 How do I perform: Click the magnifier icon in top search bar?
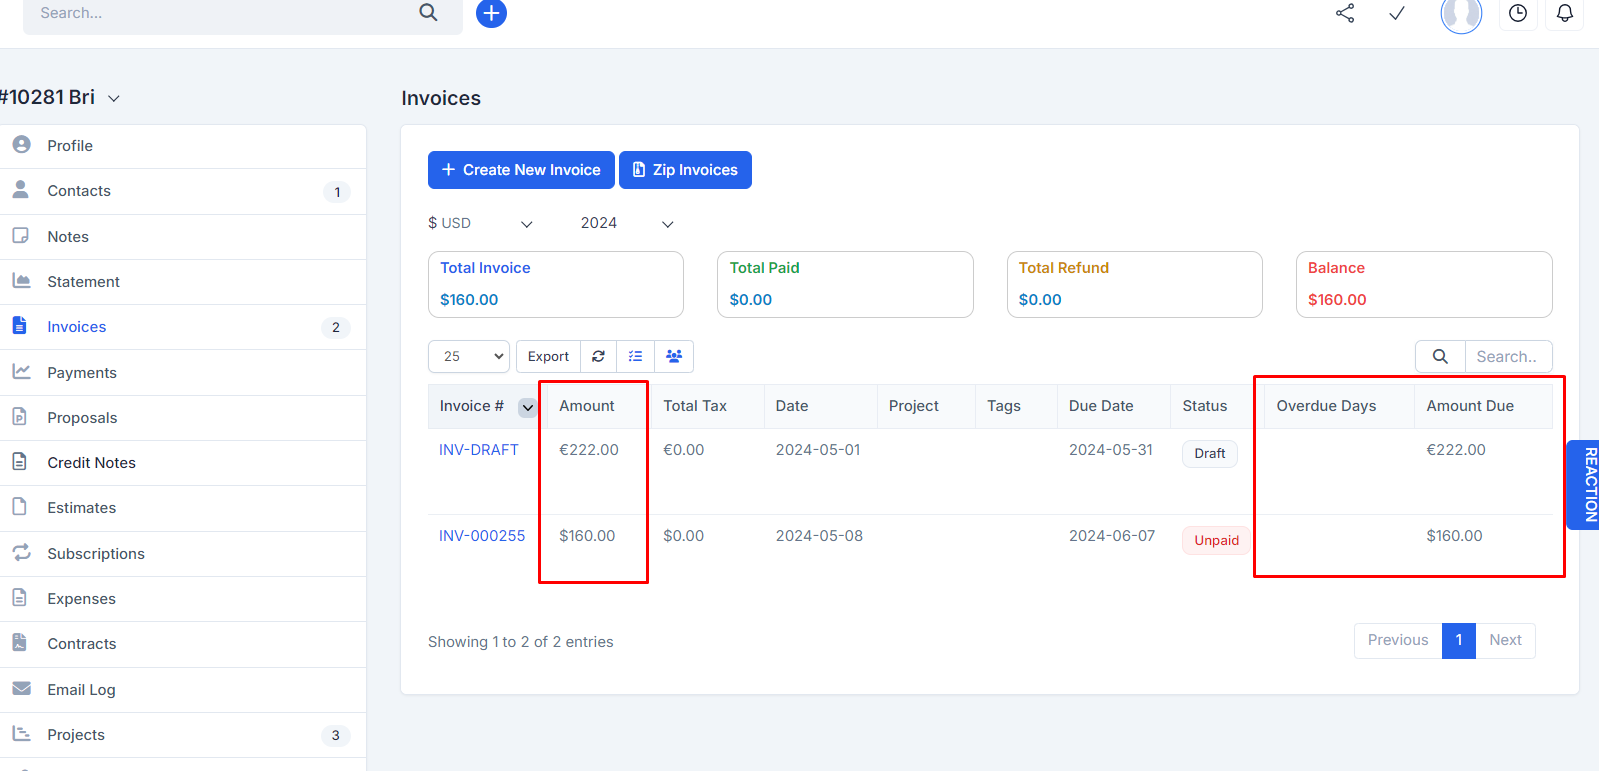coord(428,13)
